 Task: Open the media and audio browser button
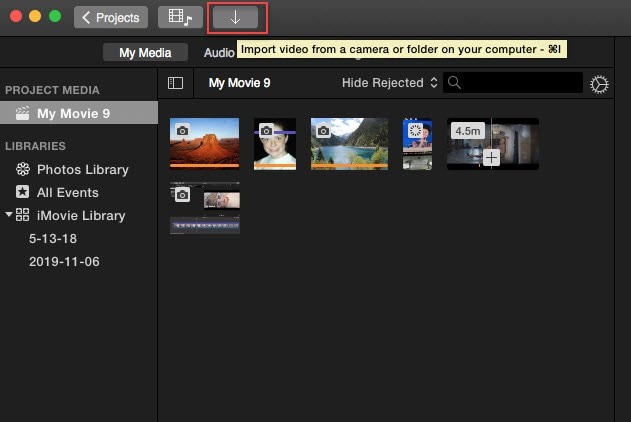180,17
